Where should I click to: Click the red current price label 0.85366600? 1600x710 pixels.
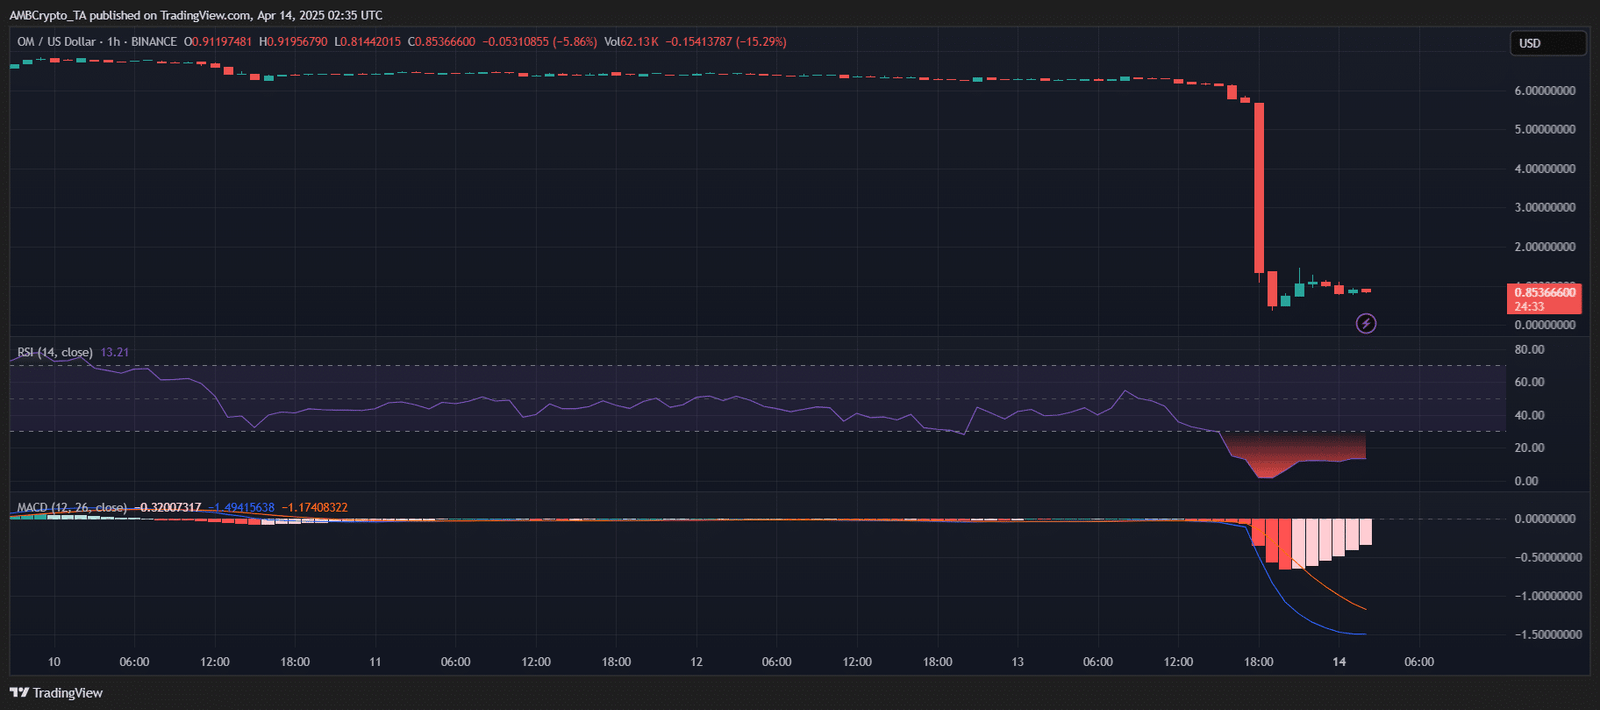click(1544, 293)
